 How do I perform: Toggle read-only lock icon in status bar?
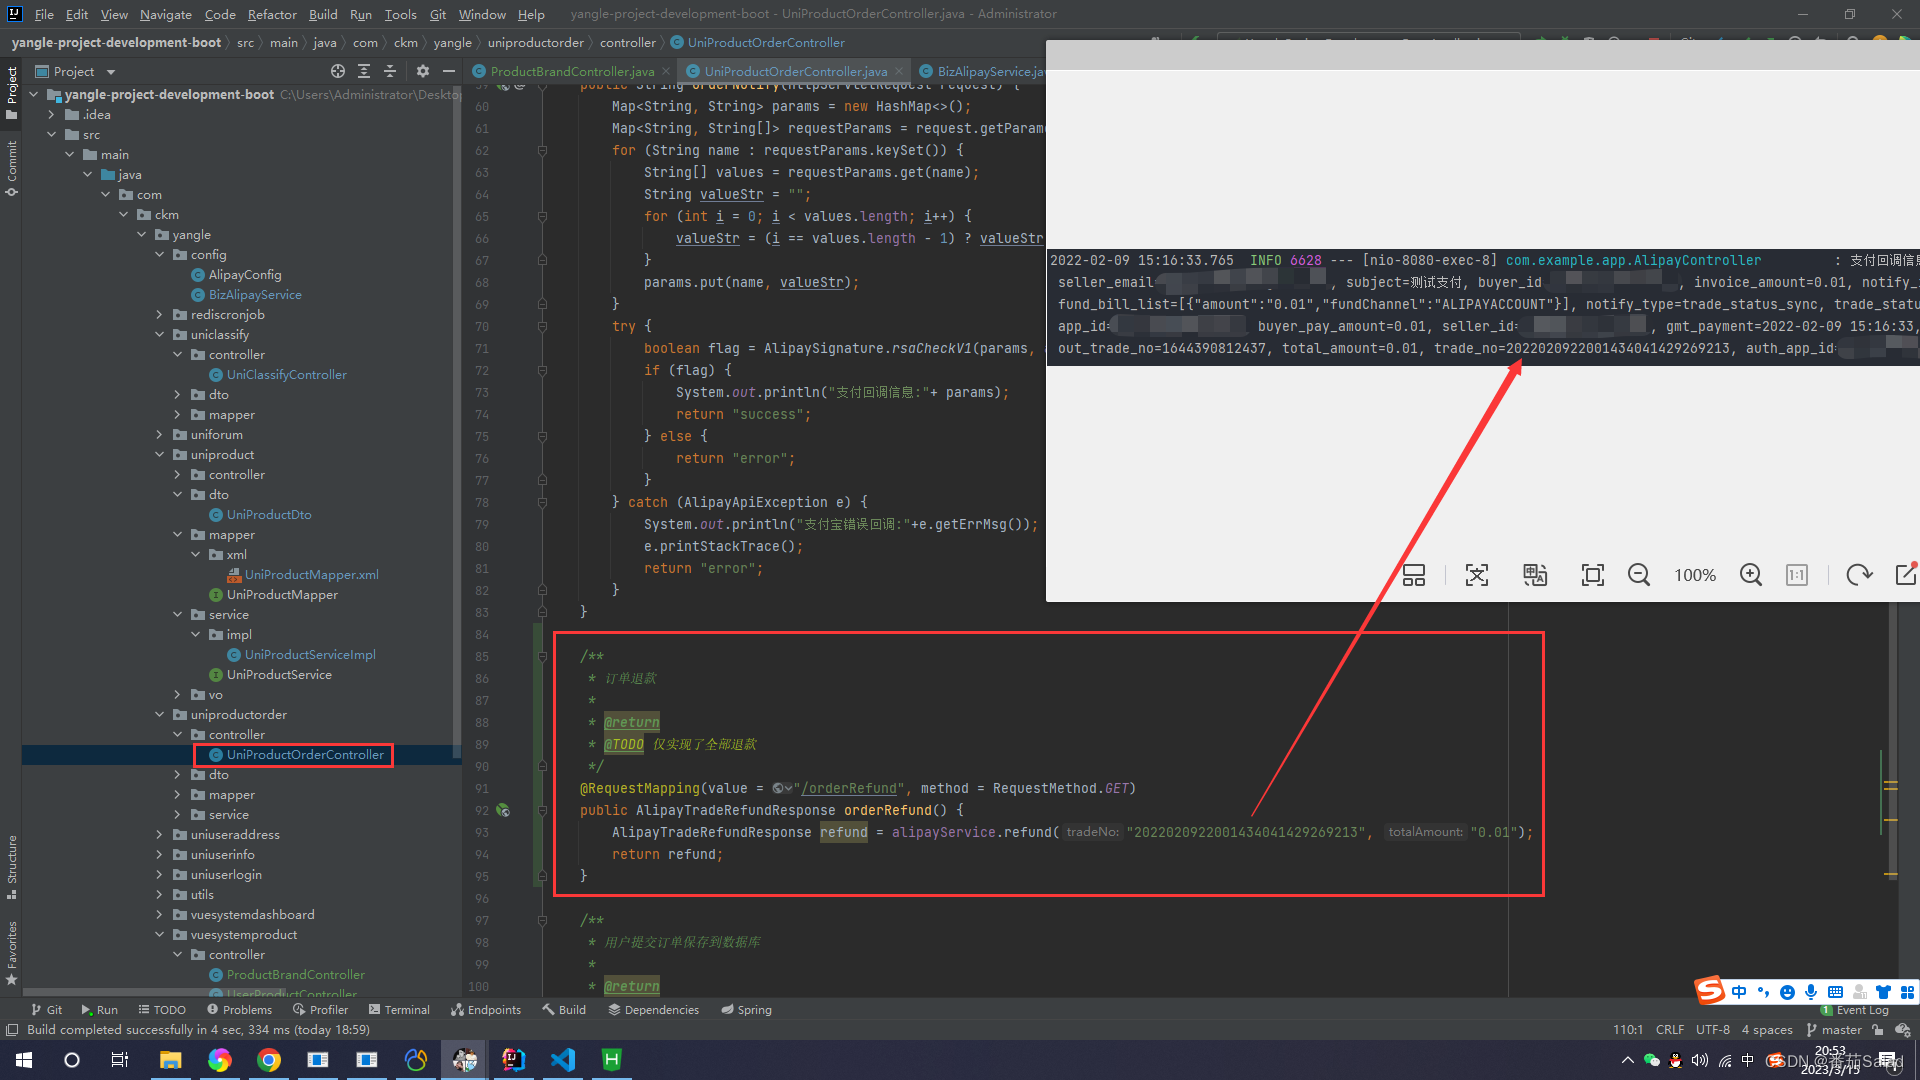coord(1877,1030)
